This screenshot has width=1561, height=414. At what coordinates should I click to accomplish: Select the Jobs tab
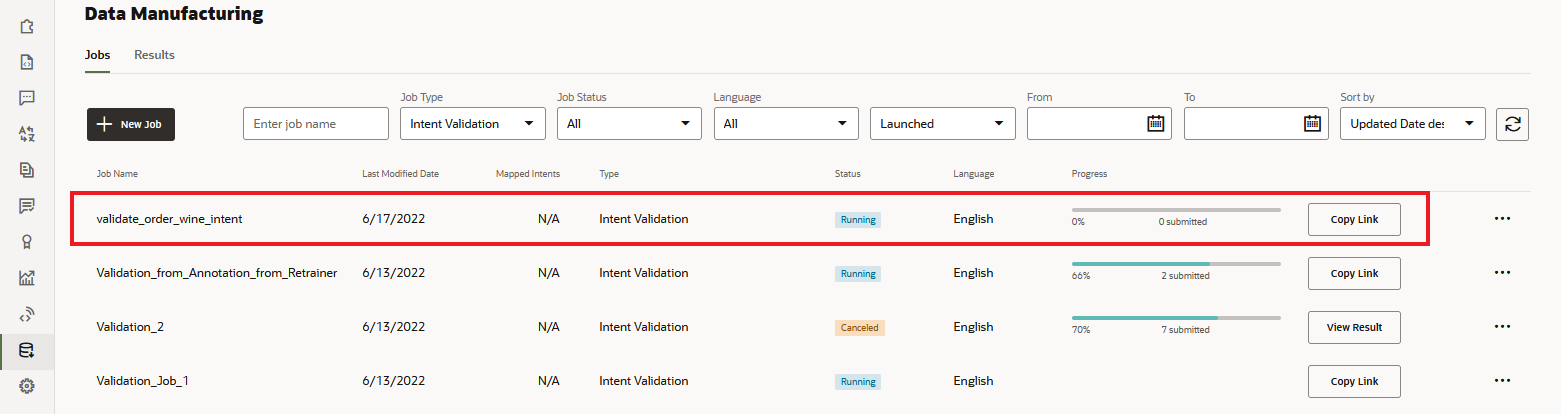tap(97, 55)
